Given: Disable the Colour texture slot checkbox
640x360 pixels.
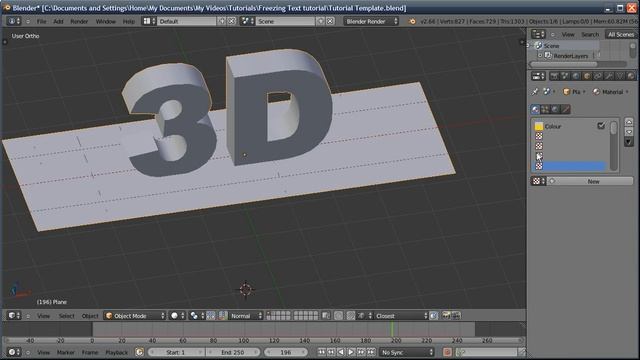Looking at the screenshot, I should pos(601,126).
